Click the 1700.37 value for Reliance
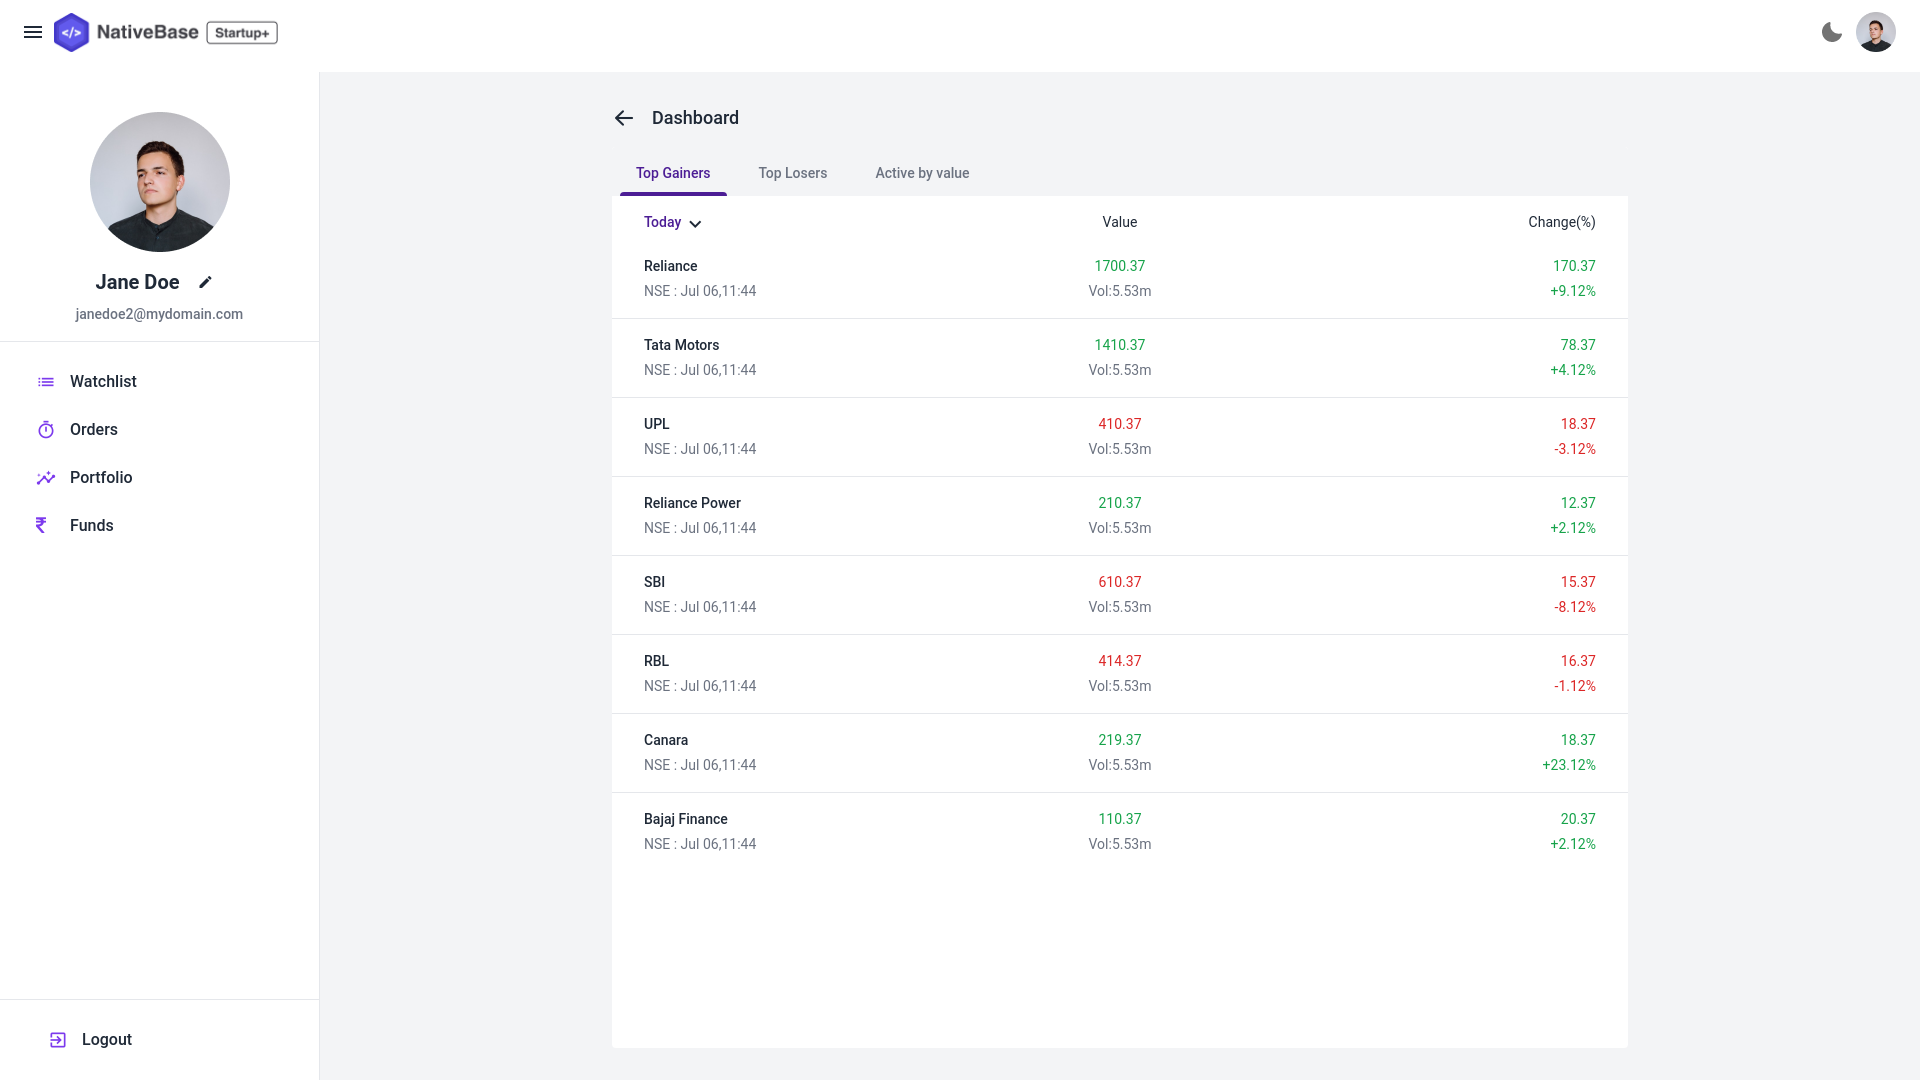The image size is (1920, 1080). 1120,266
